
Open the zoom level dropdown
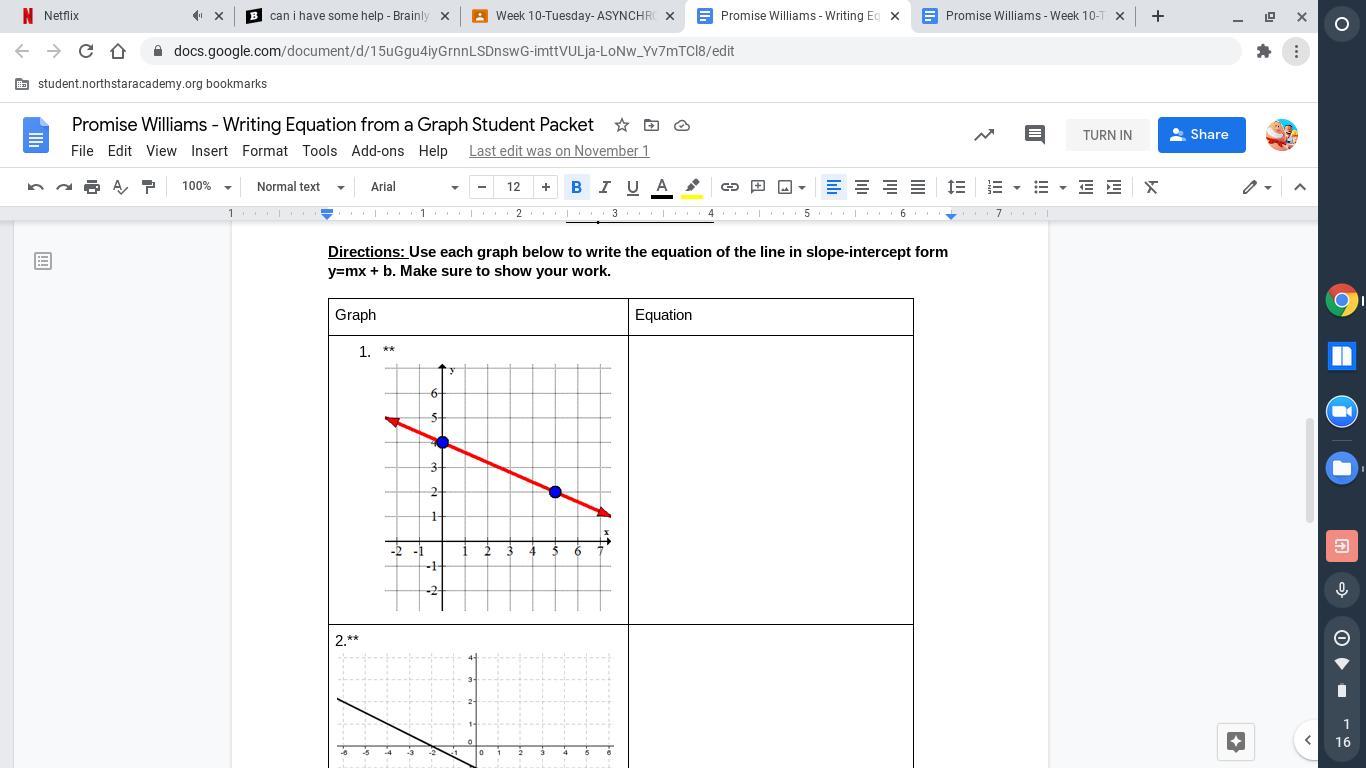click(x=207, y=187)
